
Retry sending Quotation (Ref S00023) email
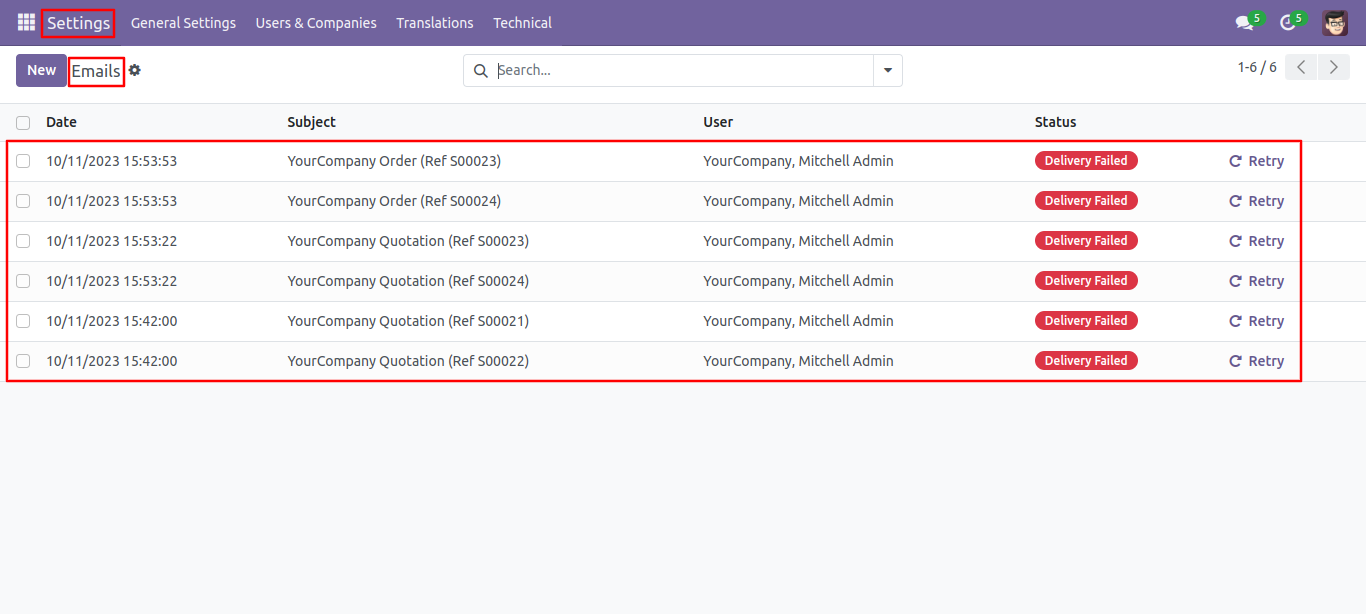point(1256,241)
